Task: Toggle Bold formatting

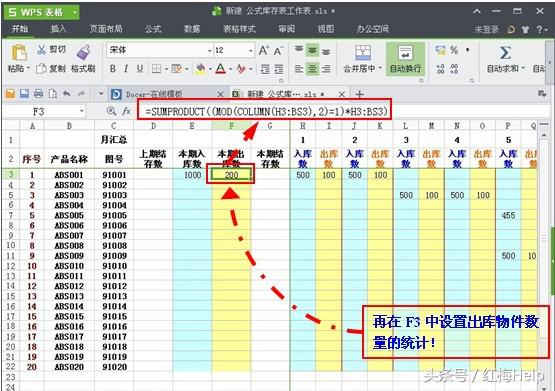Action: [113, 69]
